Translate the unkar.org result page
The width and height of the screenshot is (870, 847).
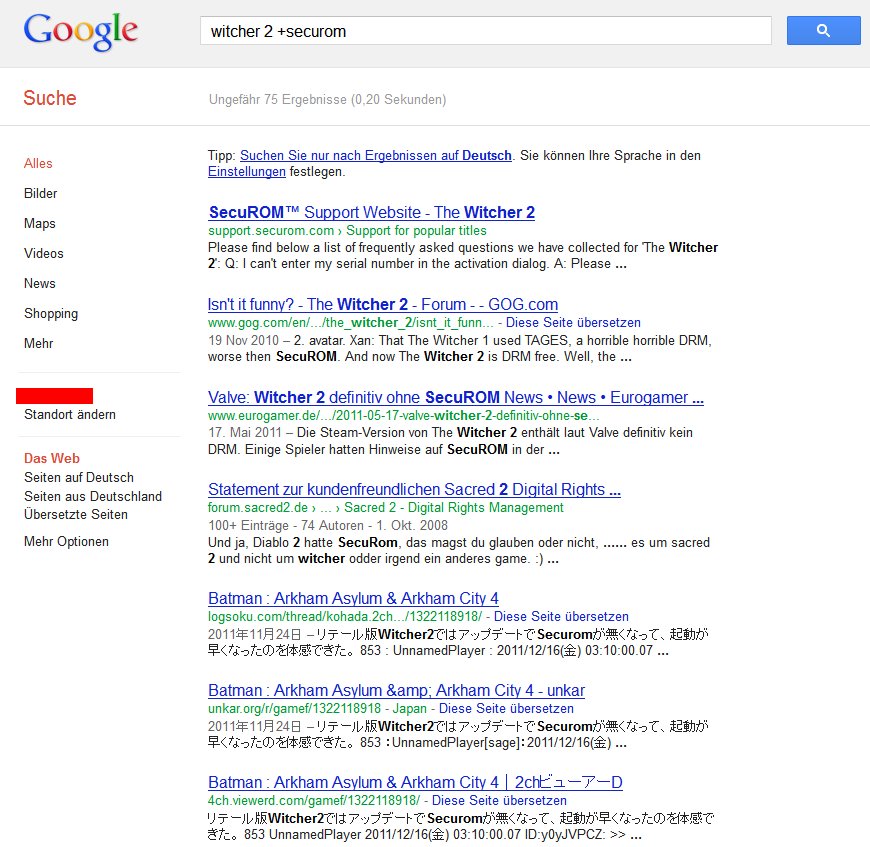506,709
